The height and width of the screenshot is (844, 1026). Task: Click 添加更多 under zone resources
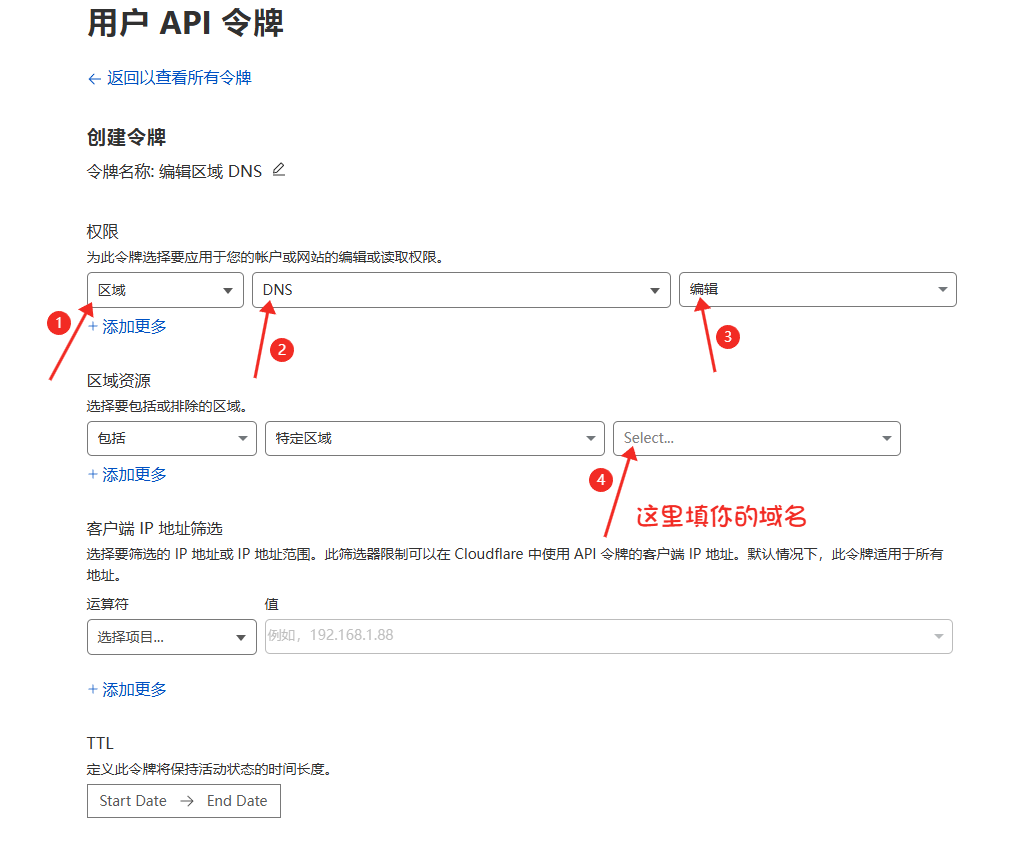click(127, 474)
